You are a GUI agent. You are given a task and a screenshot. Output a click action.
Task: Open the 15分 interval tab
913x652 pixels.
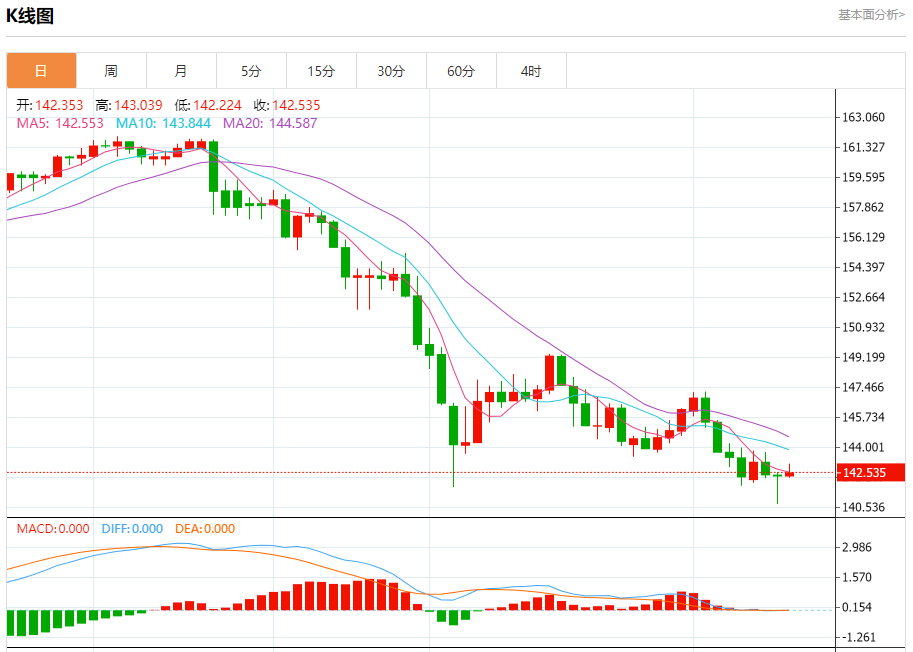pyautogui.click(x=321, y=71)
